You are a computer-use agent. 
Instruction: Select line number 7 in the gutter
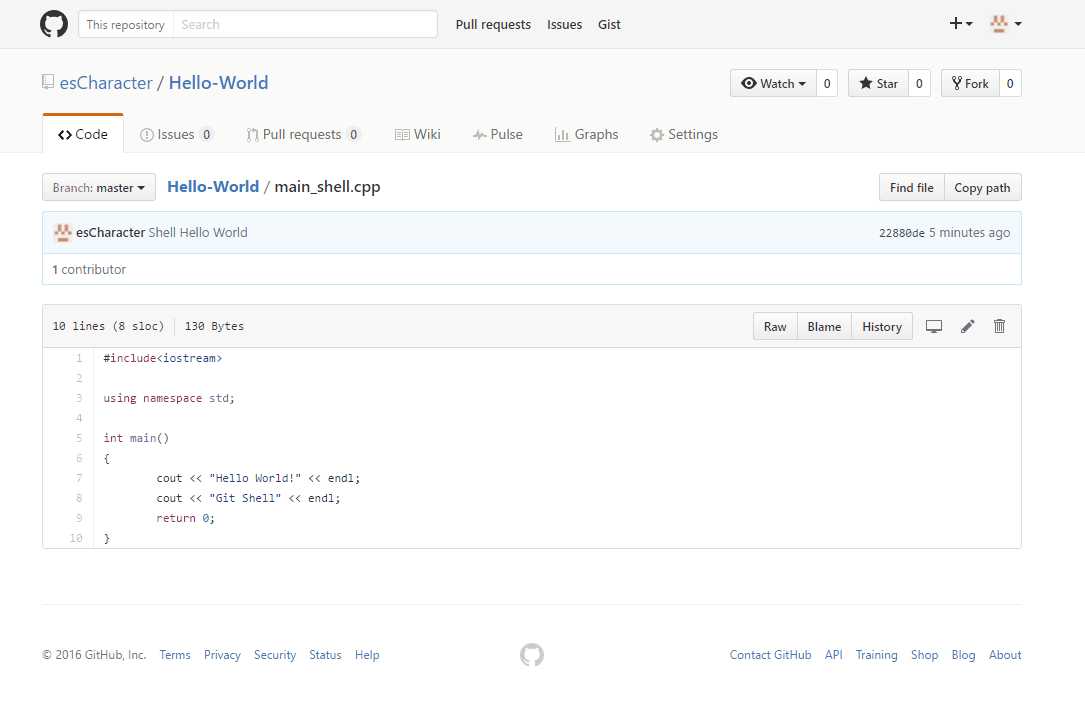tap(79, 478)
